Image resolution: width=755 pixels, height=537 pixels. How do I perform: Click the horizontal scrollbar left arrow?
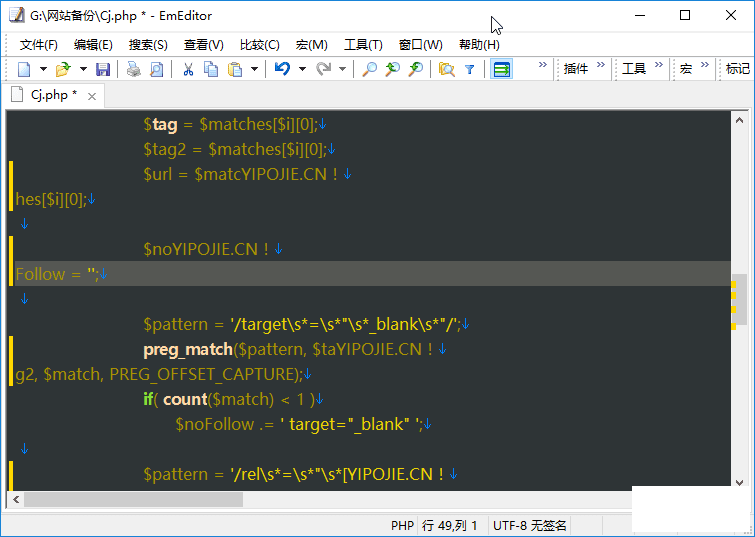tap(16, 499)
